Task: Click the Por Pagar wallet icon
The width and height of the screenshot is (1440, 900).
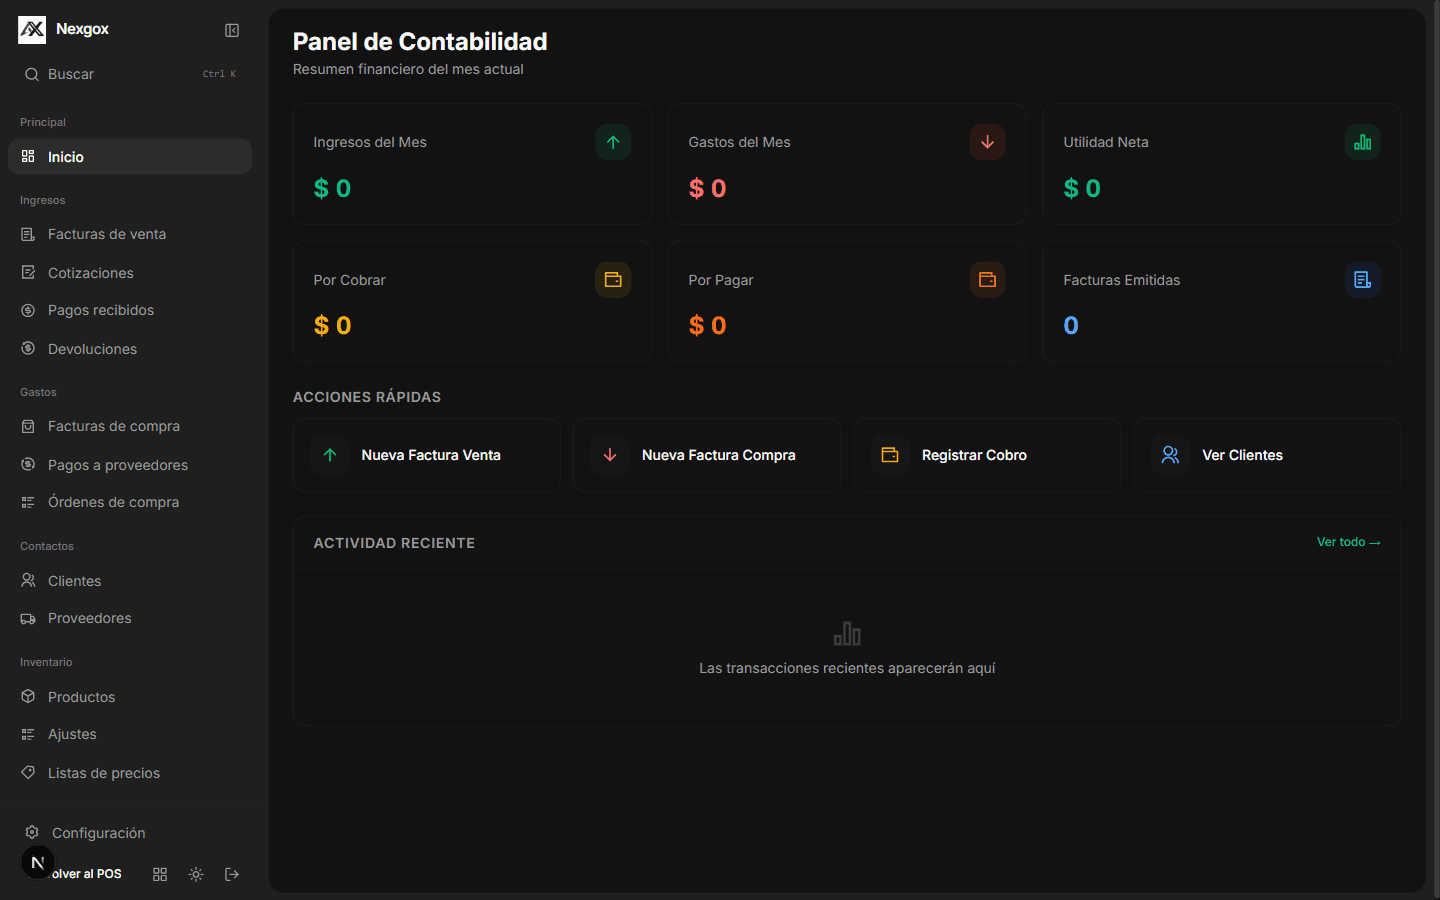Action: coord(988,280)
